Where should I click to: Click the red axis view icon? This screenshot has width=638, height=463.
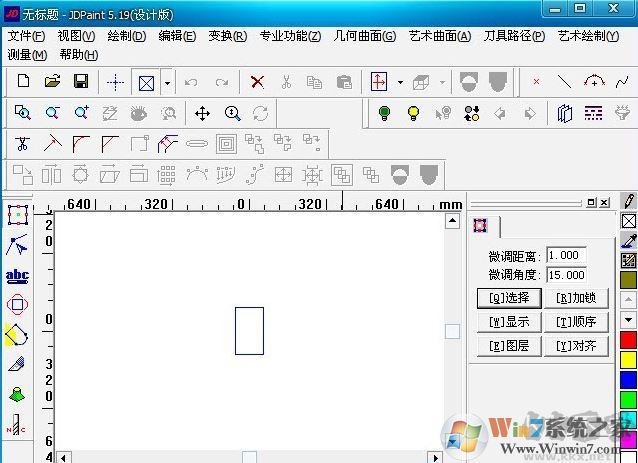point(379,82)
